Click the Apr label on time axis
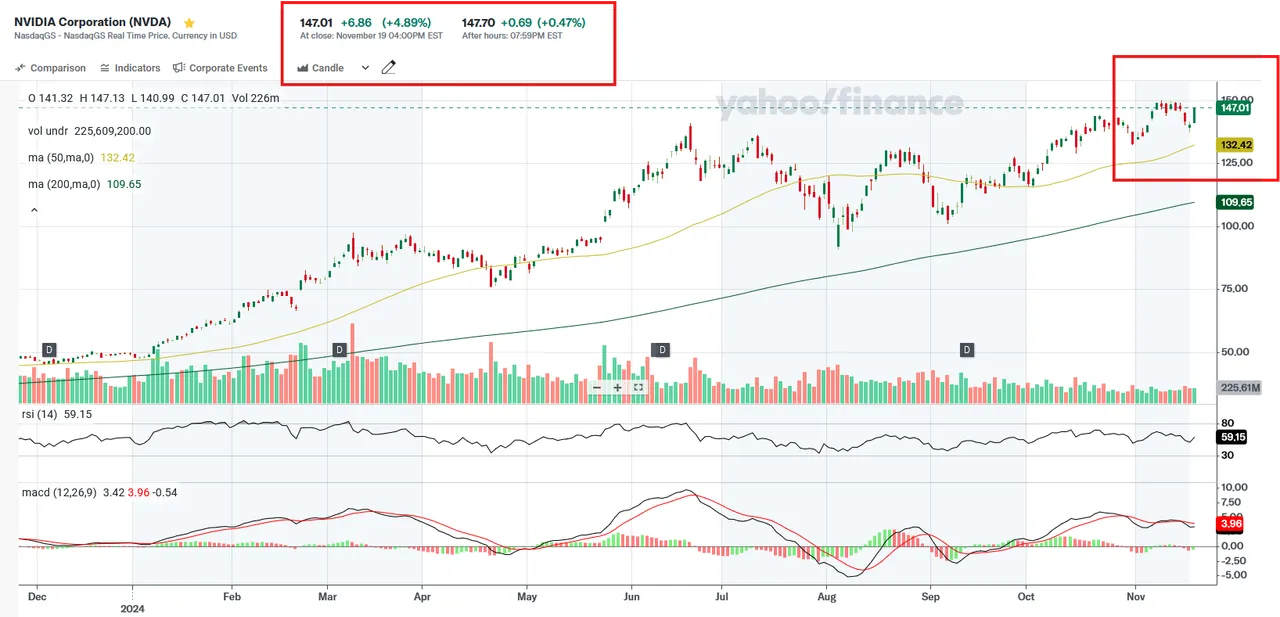 pyautogui.click(x=421, y=595)
